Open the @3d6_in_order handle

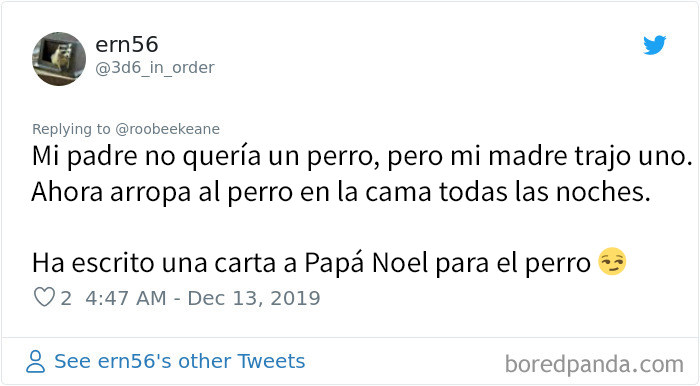click(155, 68)
